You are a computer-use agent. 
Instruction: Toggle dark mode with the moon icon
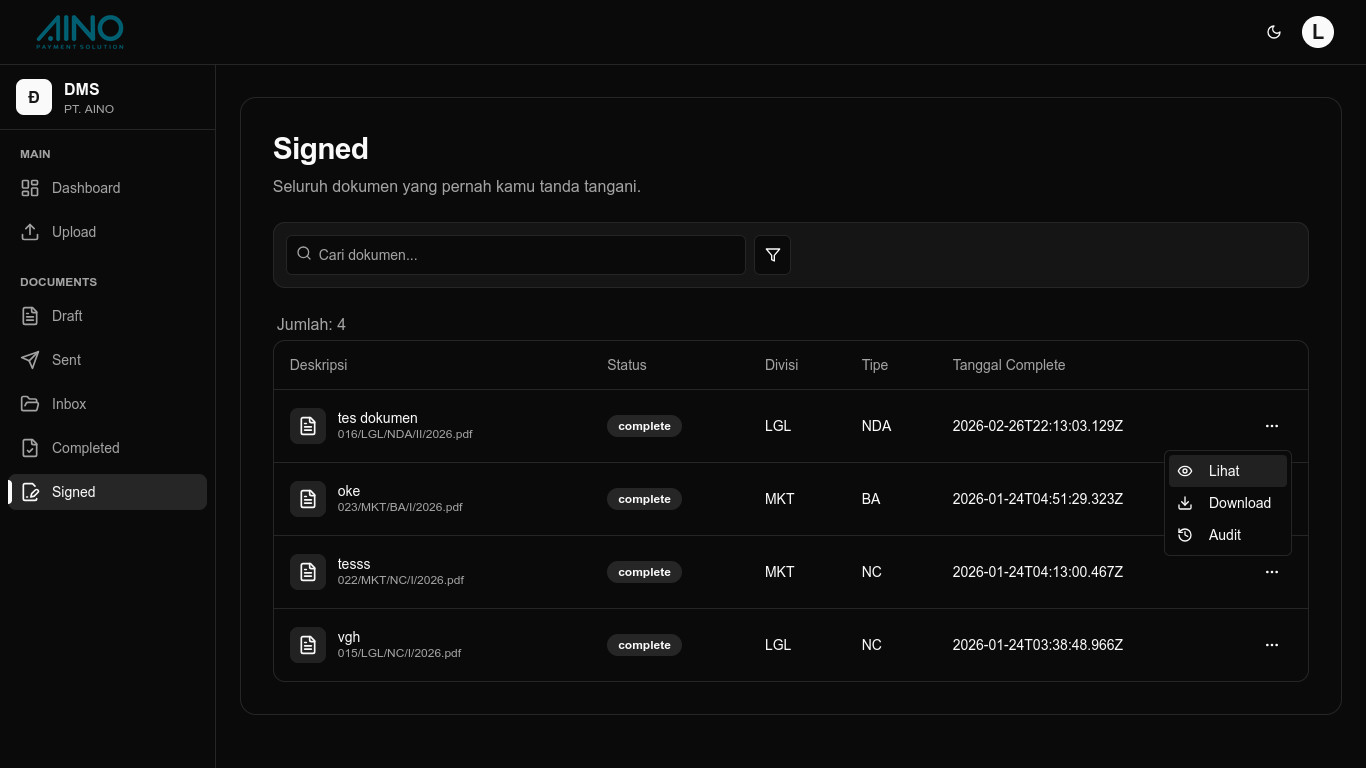click(1274, 32)
